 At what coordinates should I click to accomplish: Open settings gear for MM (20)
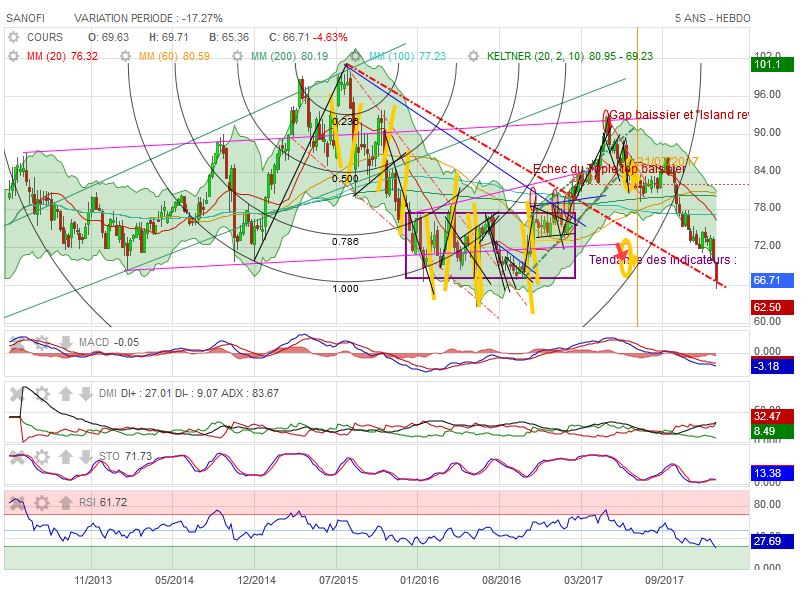tap(13, 56)
